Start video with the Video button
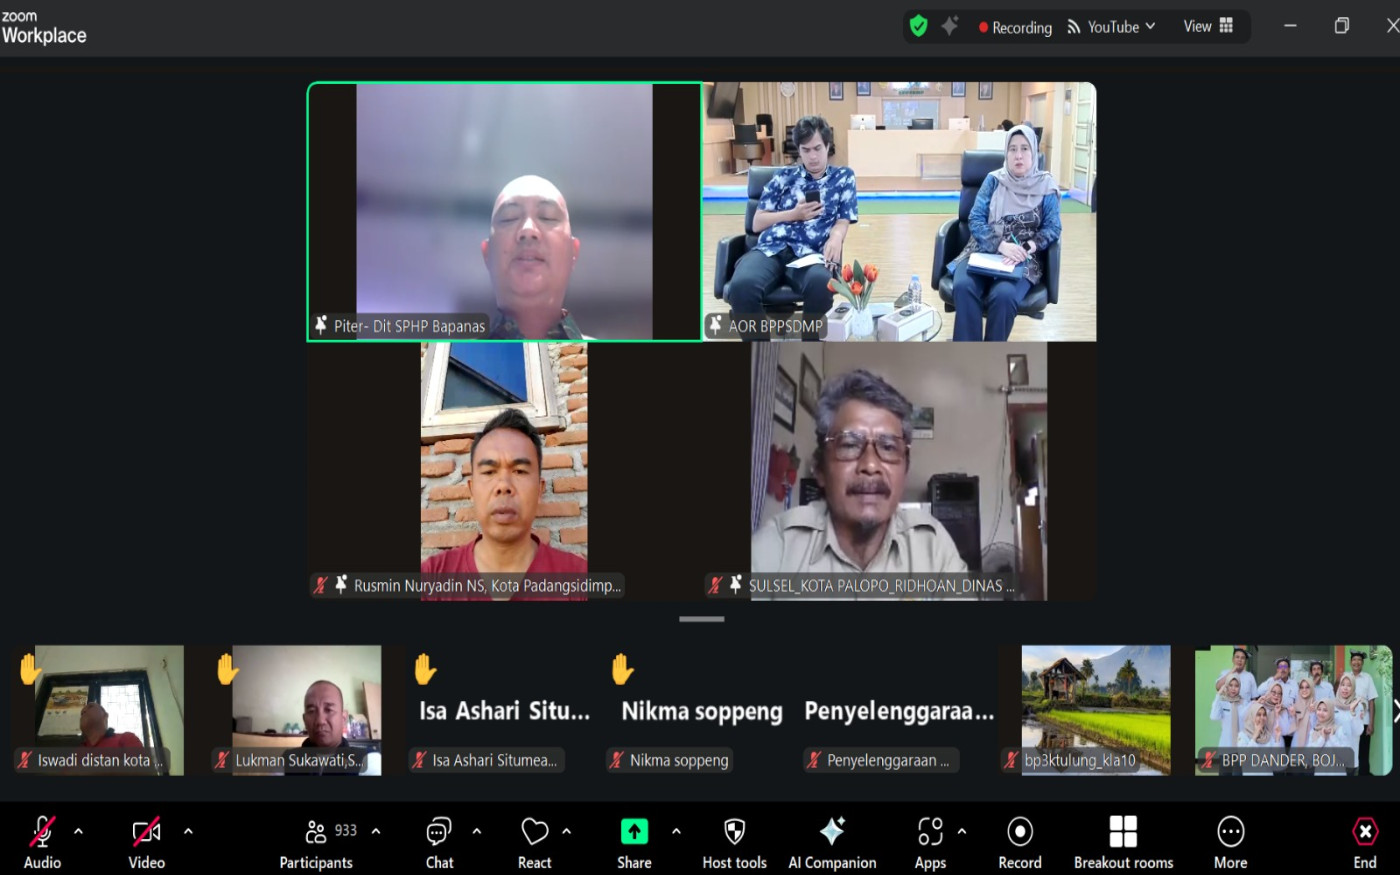The width and height of the screenshot is (1400, 875). pyautogui.click(x=146, y=843)
